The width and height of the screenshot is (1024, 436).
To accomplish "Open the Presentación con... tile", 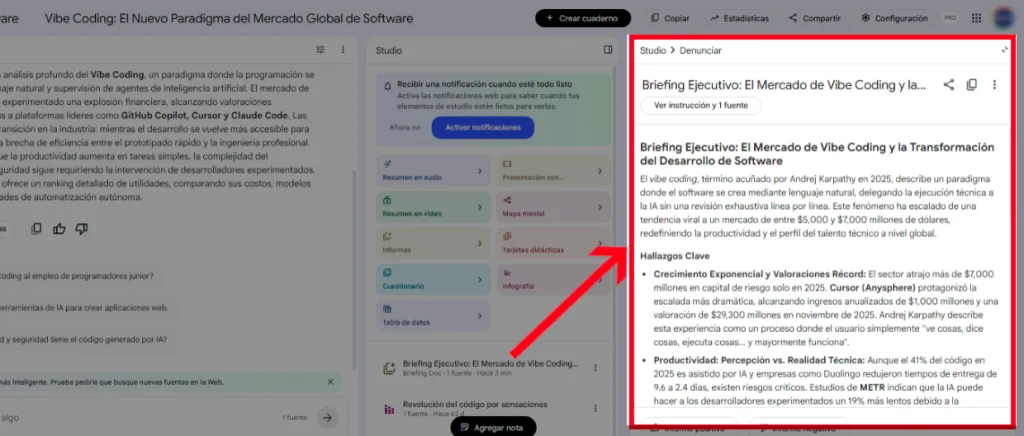I will tap(553, 170).
